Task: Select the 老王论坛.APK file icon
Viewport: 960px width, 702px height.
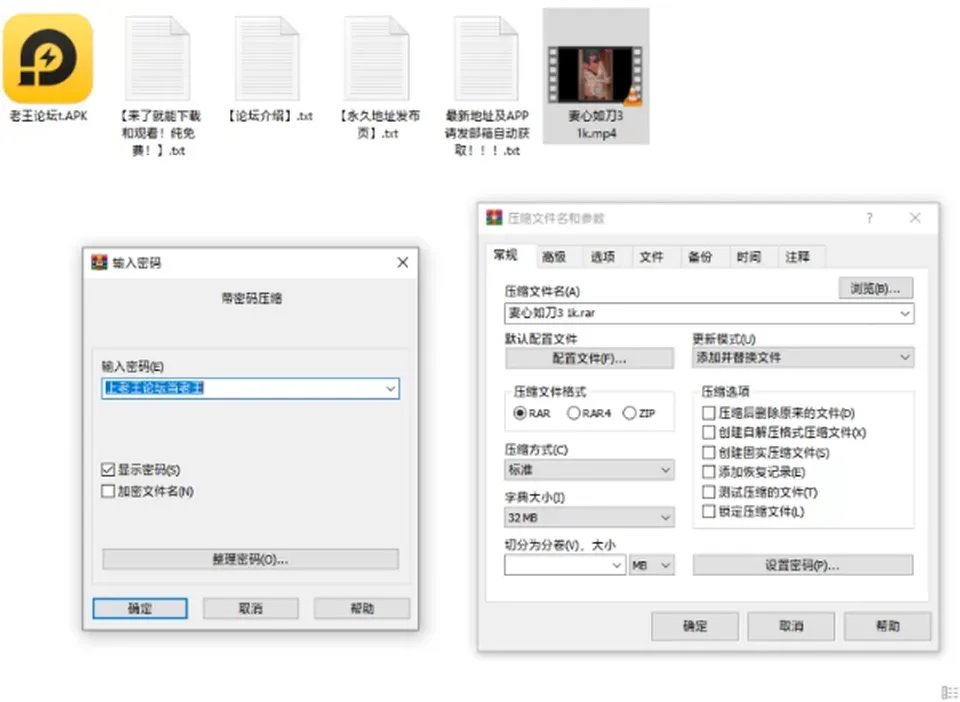Action: click(48, 59)
